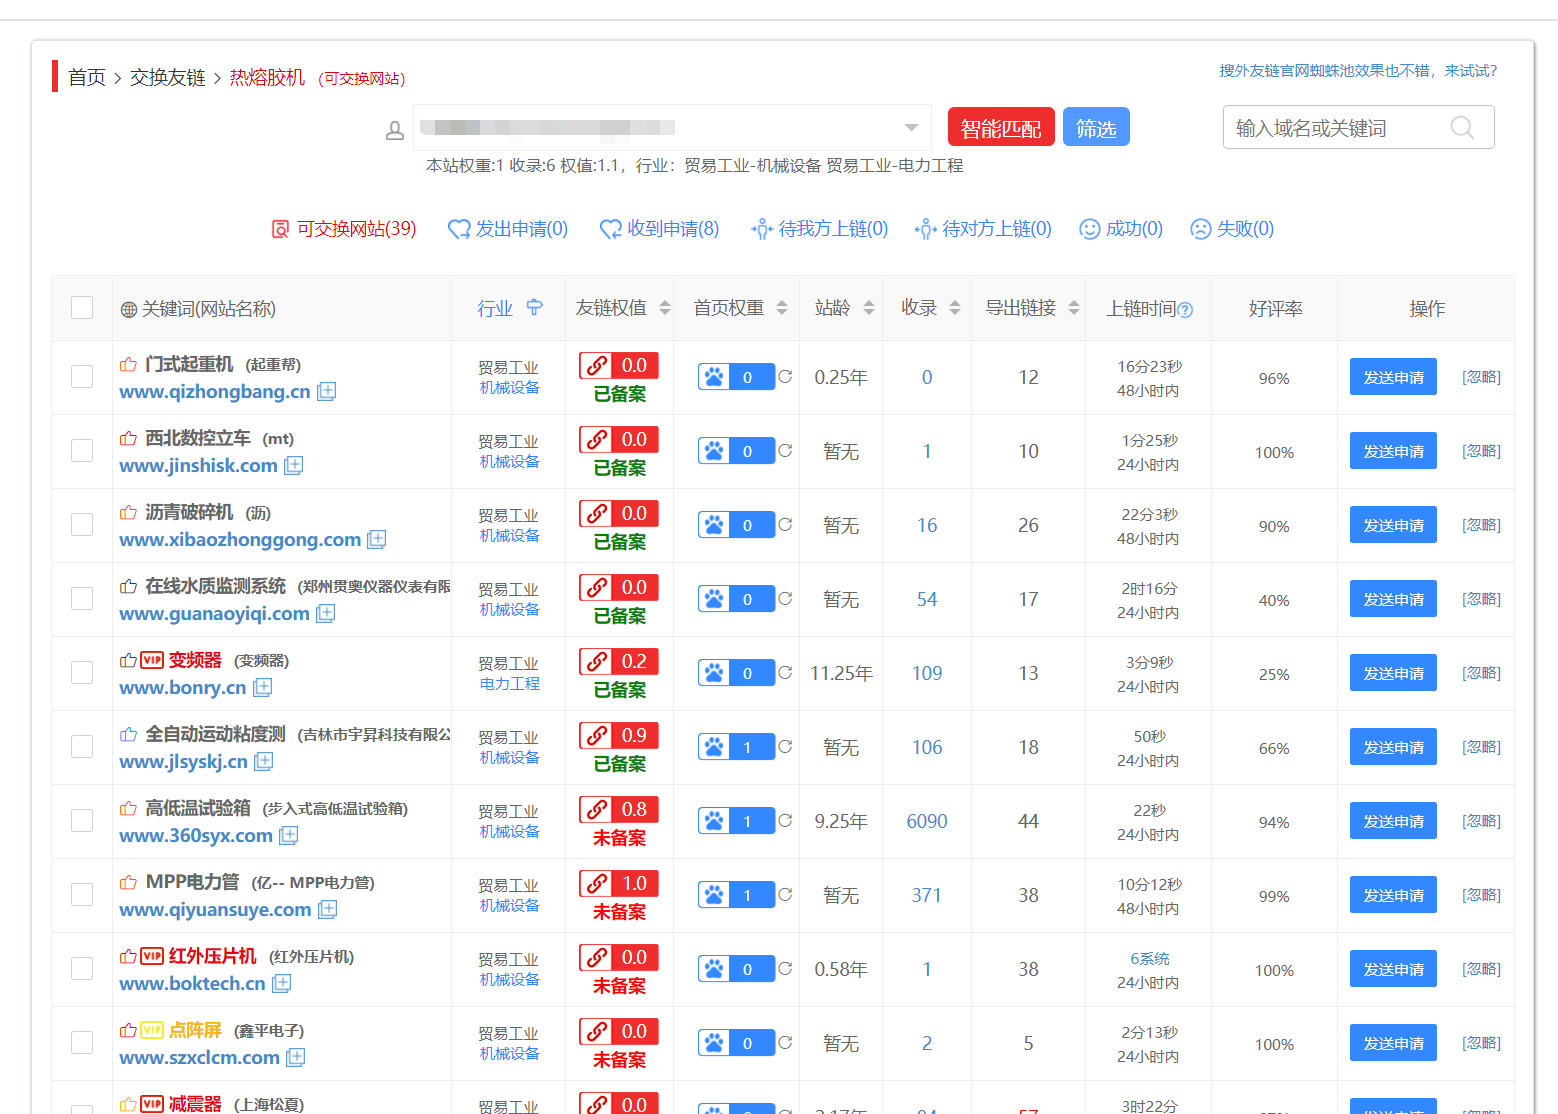Refresh the homepage weight for www.jinshisk.com

tap(786, 450)
